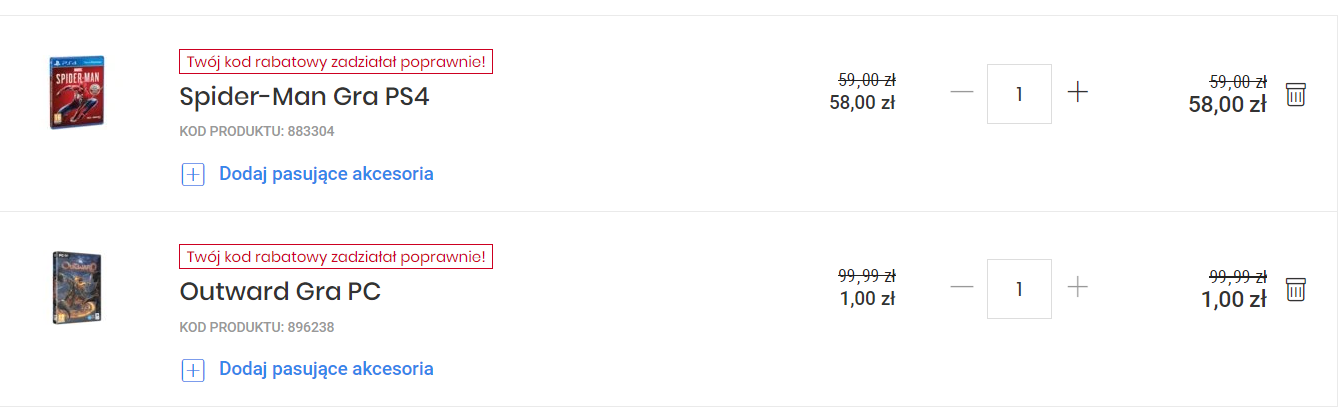Decrease Spider-Man quantity with minus sign

click(x=962, y=92)
